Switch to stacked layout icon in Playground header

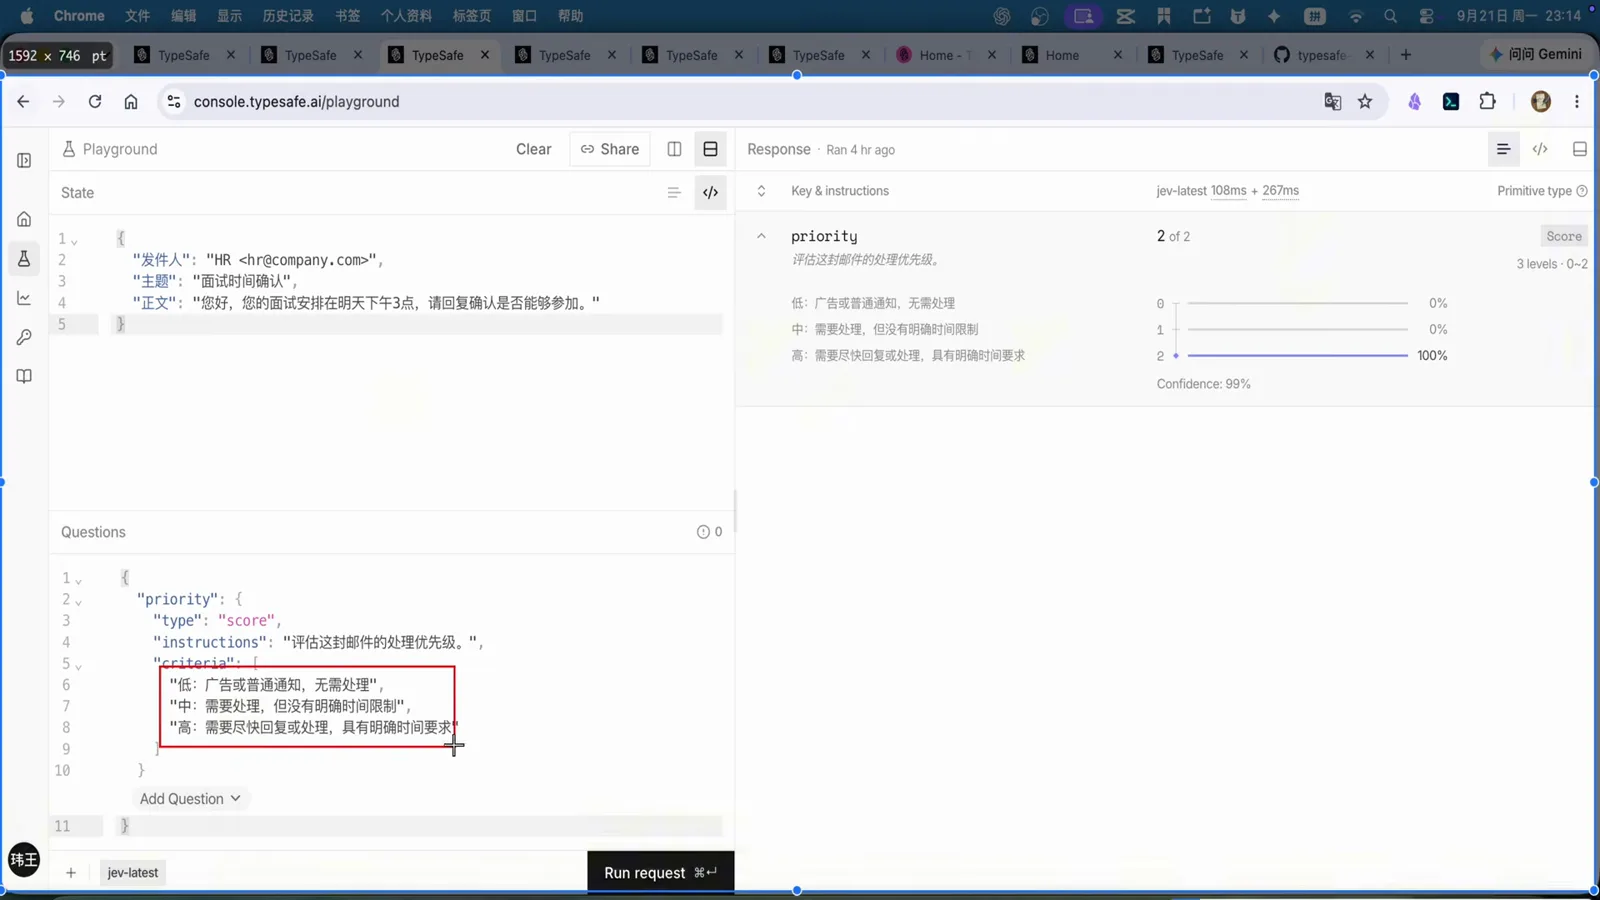point(710,149)
